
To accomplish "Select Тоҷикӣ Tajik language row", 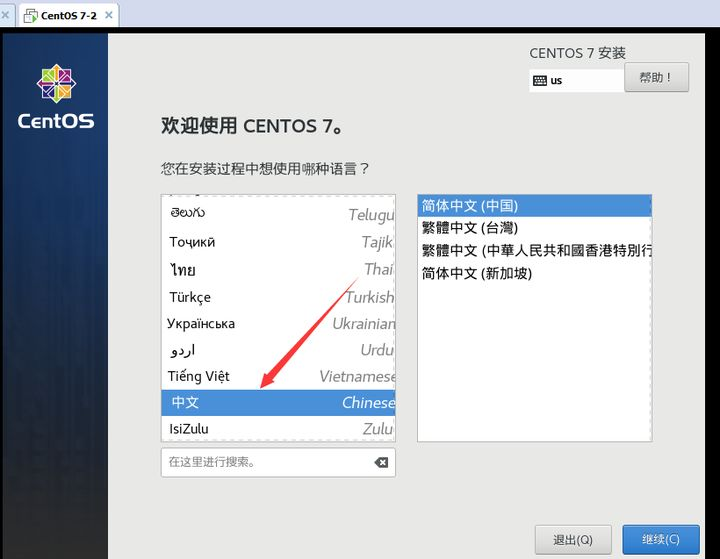I will click(x=278, y=242).
